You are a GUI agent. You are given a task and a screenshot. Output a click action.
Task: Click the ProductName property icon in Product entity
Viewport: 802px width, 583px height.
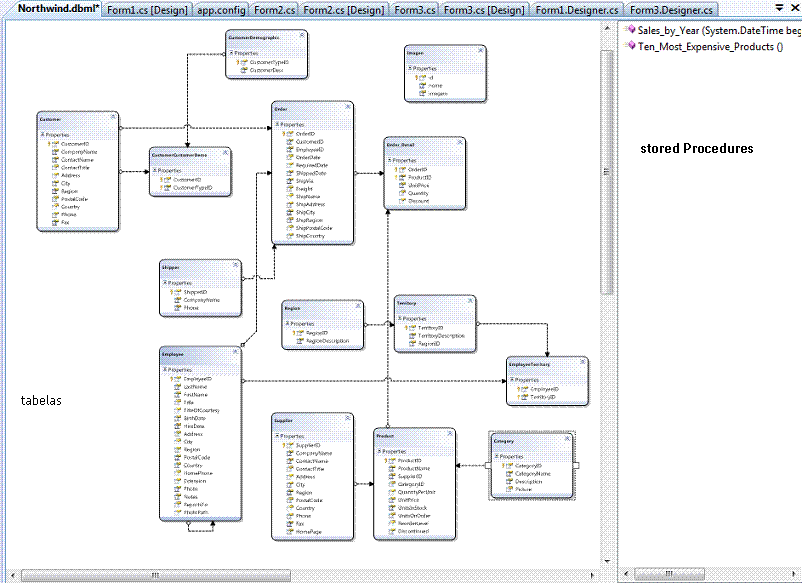click(x=392, y=468)
